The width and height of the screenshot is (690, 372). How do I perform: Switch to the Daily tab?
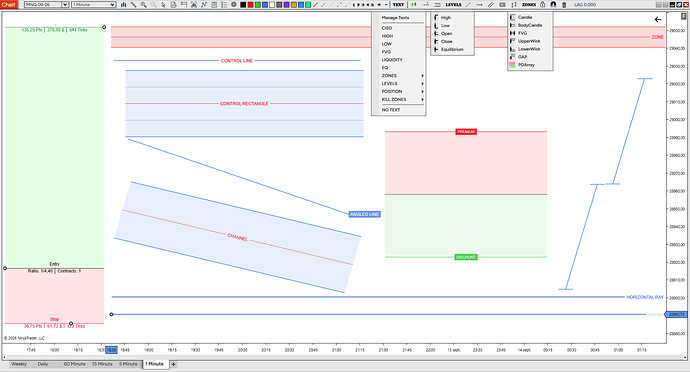point(43,364)
